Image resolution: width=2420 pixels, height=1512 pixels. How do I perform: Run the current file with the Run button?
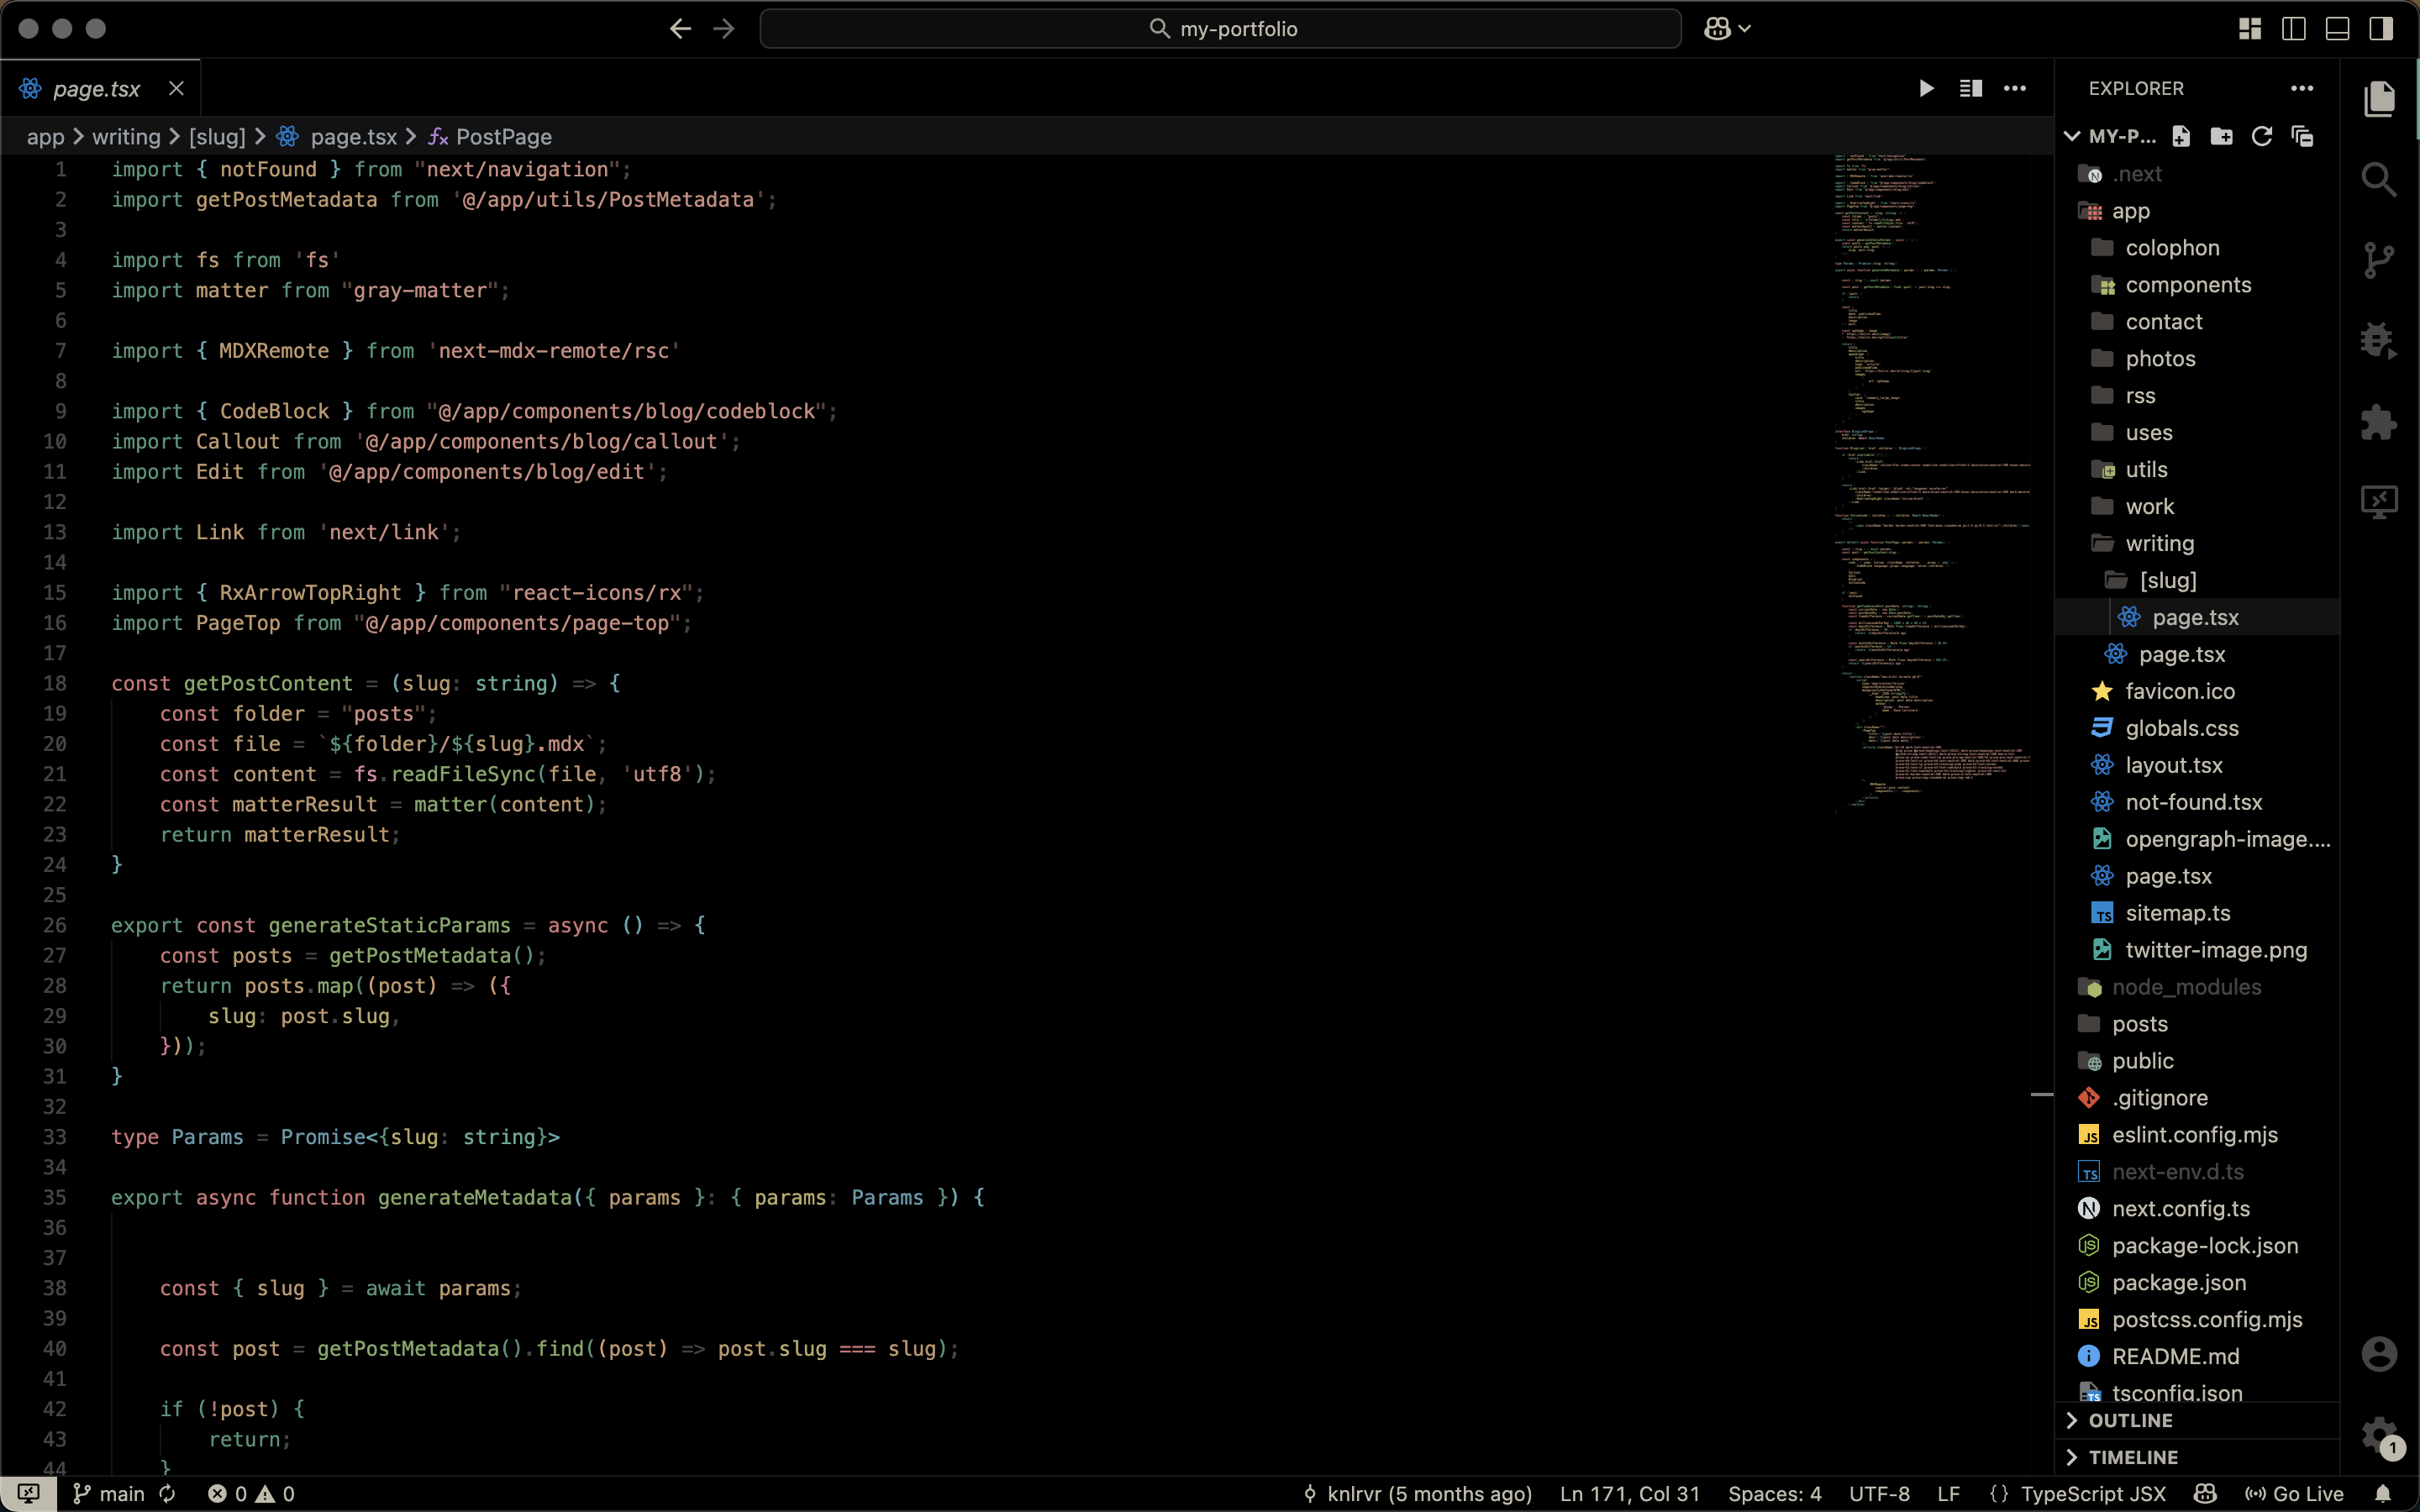point(1926,88)
